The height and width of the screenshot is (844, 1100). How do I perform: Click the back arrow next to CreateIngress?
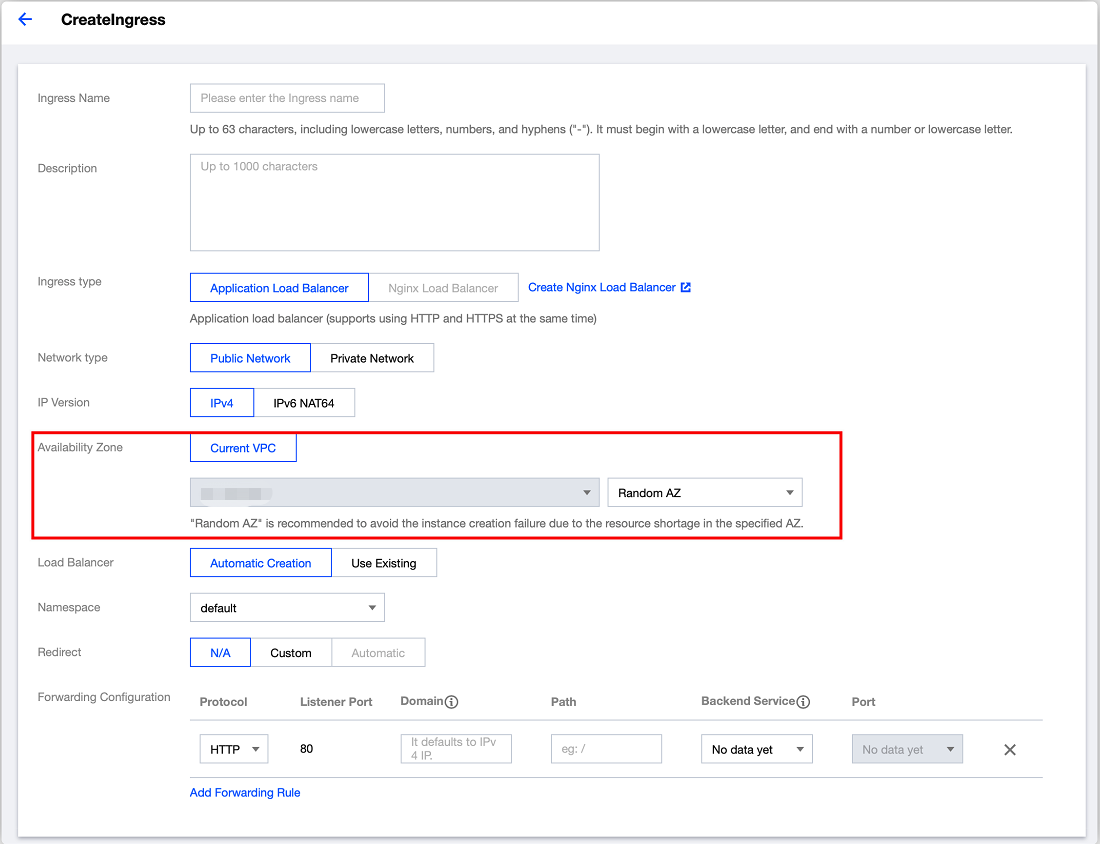click(25, 19)
